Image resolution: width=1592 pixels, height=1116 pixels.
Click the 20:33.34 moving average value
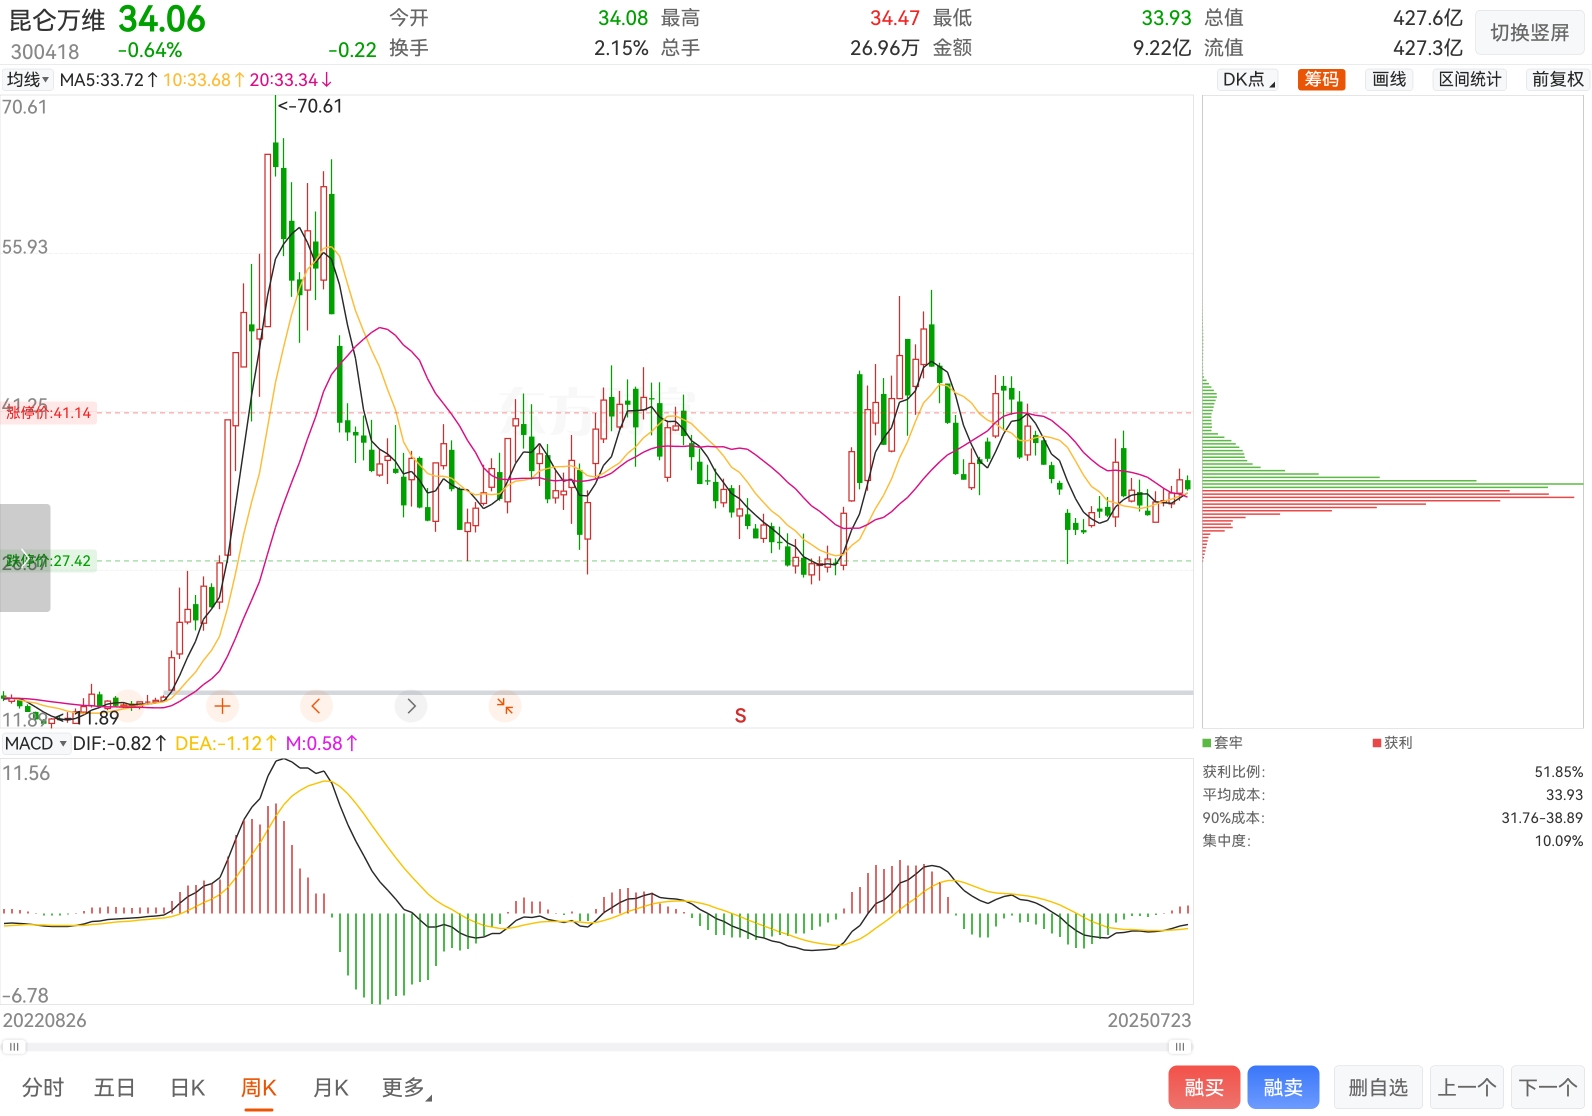point(291,79)
